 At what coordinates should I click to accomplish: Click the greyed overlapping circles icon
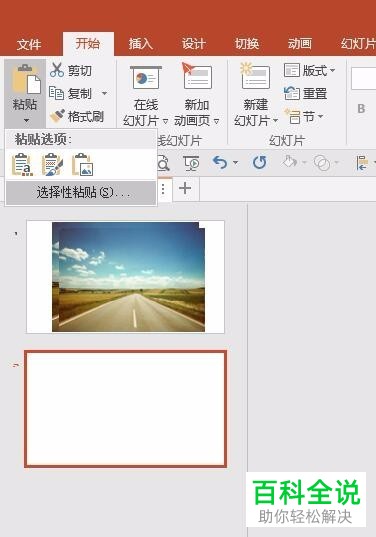tap(322, 163)
